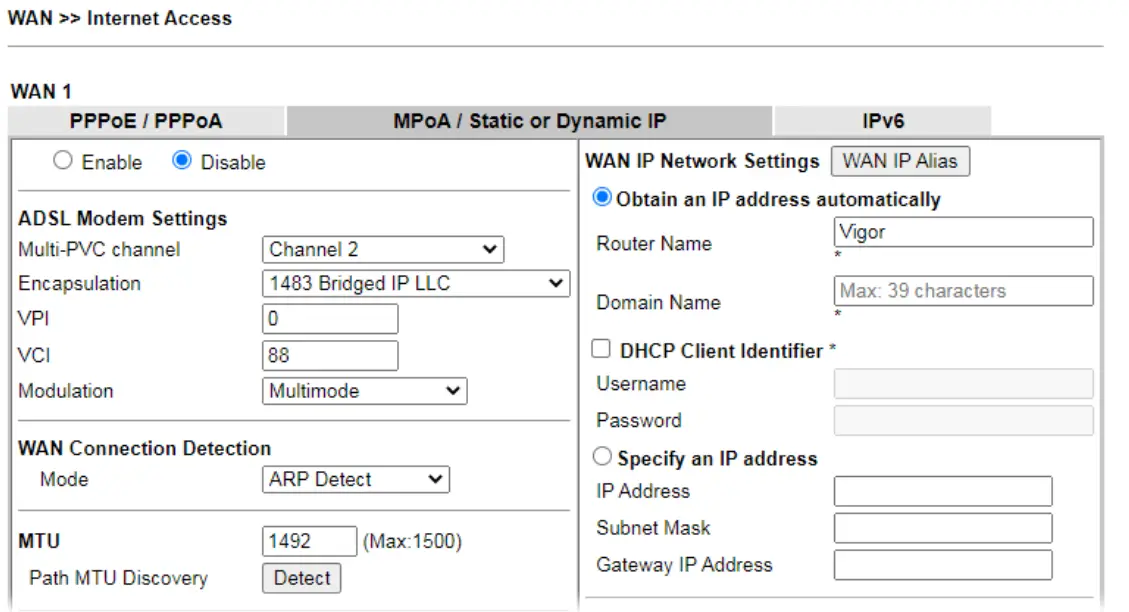Edit the MTU value field
This screenshot has width=1129, height=612.
(309, 540)
